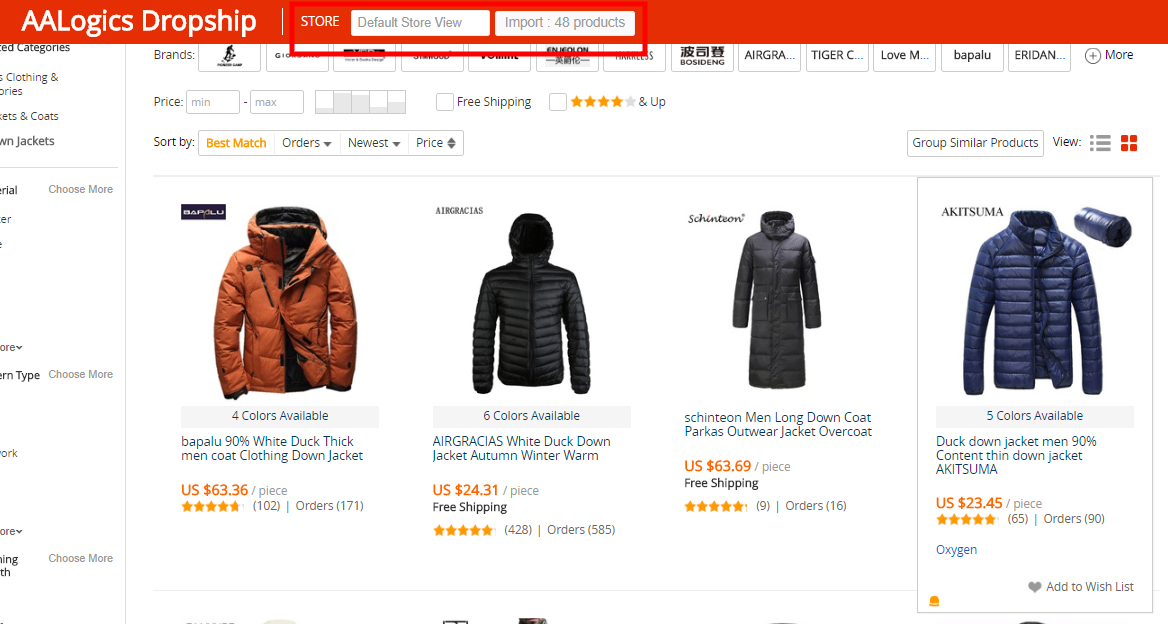This screenshot has height=624, width=1168.
Task: Sort by Best Match
Action: (236, 143)
